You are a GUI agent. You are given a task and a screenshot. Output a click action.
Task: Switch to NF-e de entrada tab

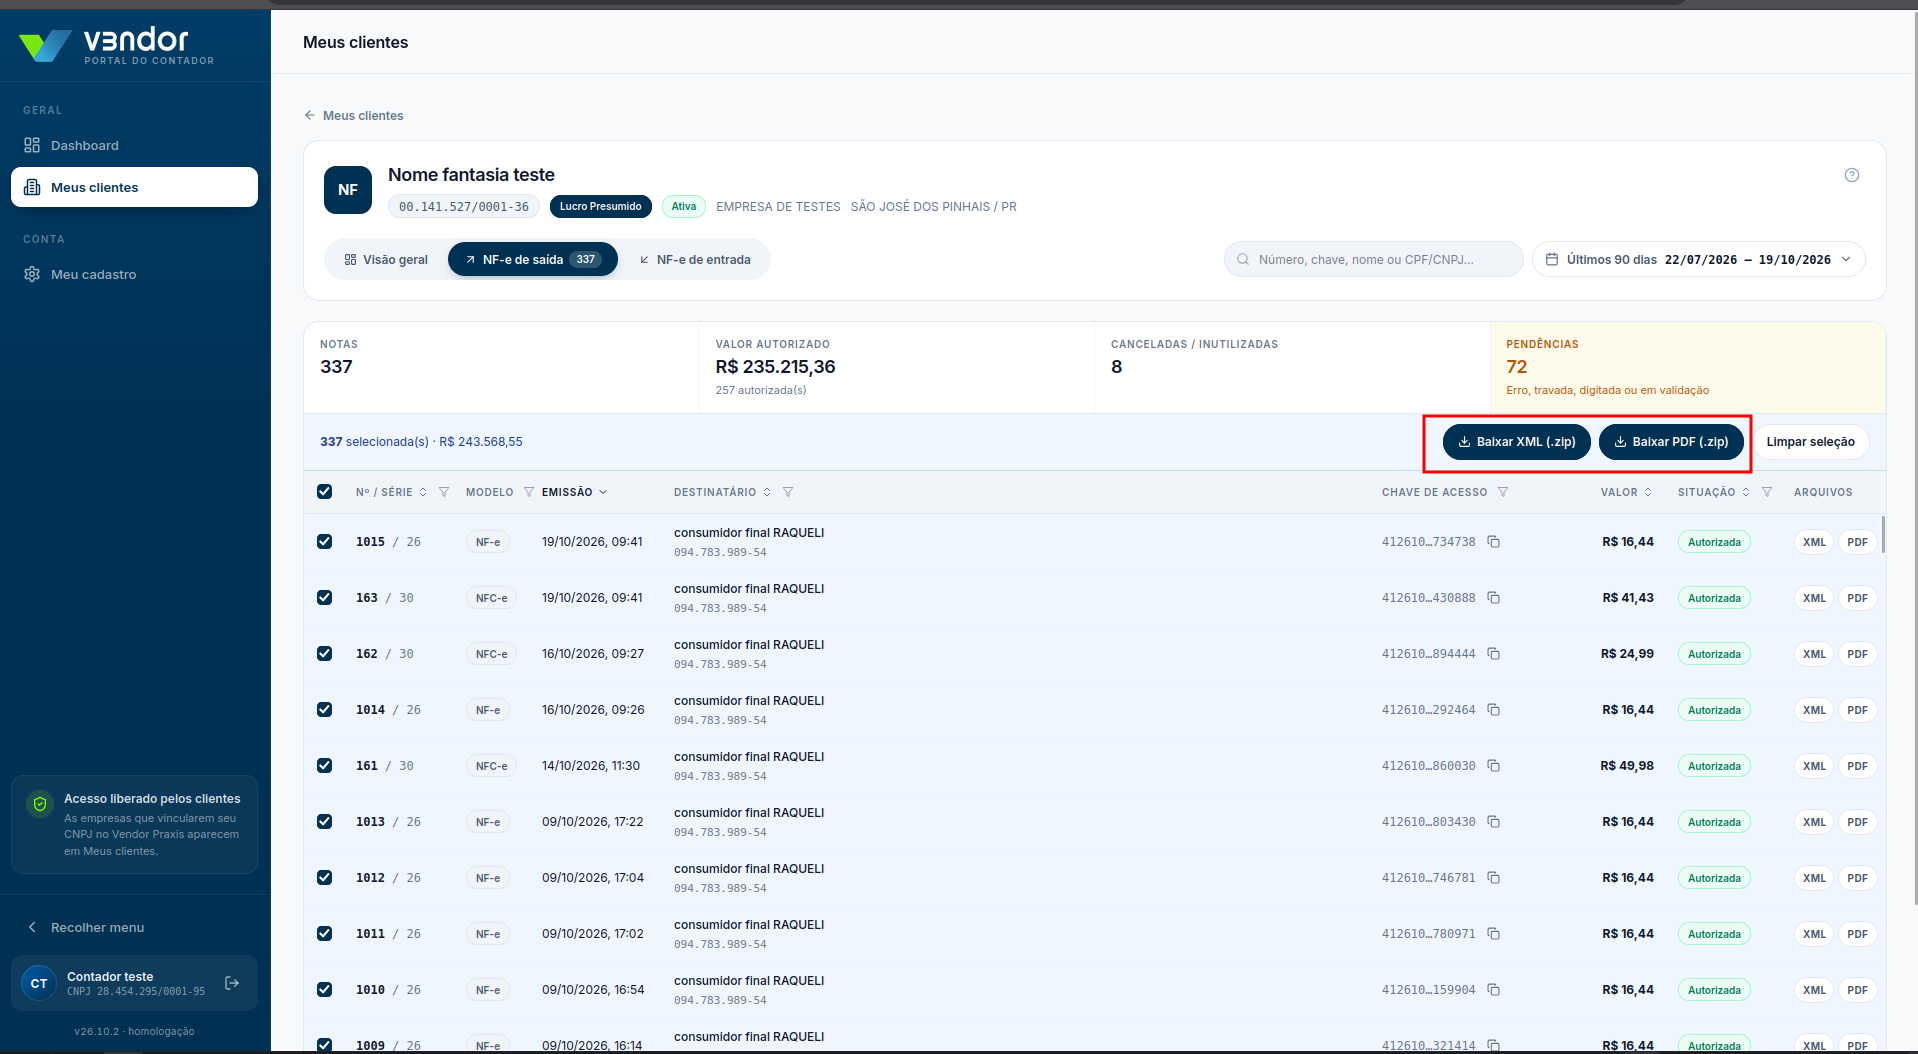pyautogui.click(x=695, y=260)
